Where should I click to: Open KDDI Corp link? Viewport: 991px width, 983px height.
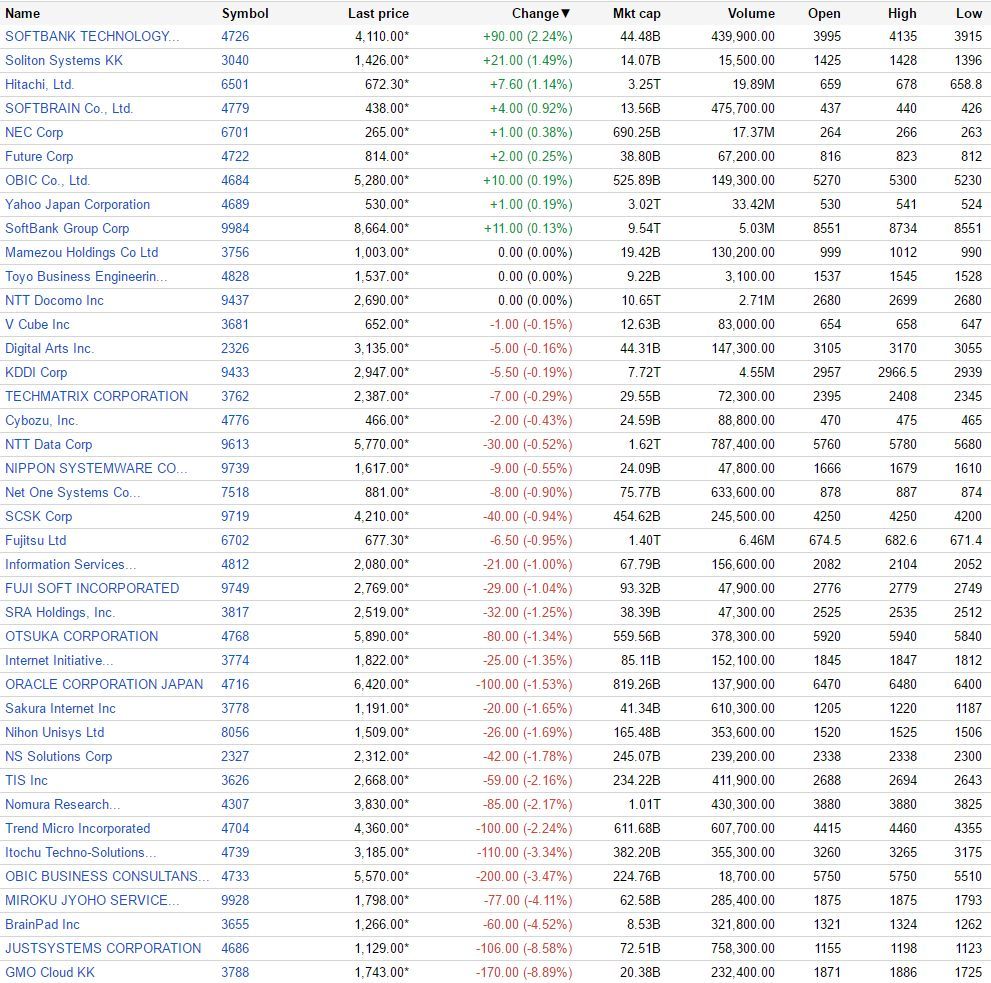36,373
